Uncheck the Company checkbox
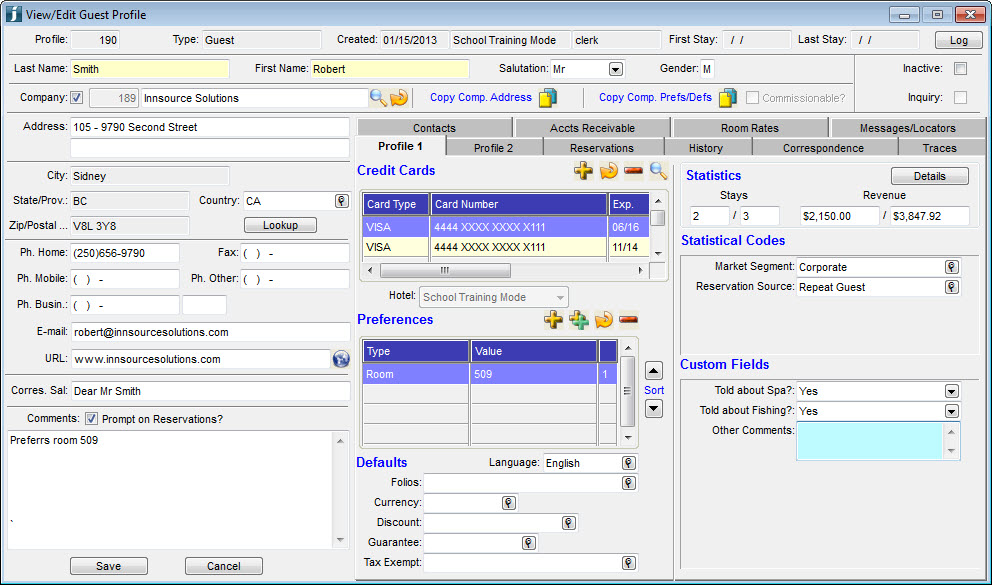 click(77, 98)
